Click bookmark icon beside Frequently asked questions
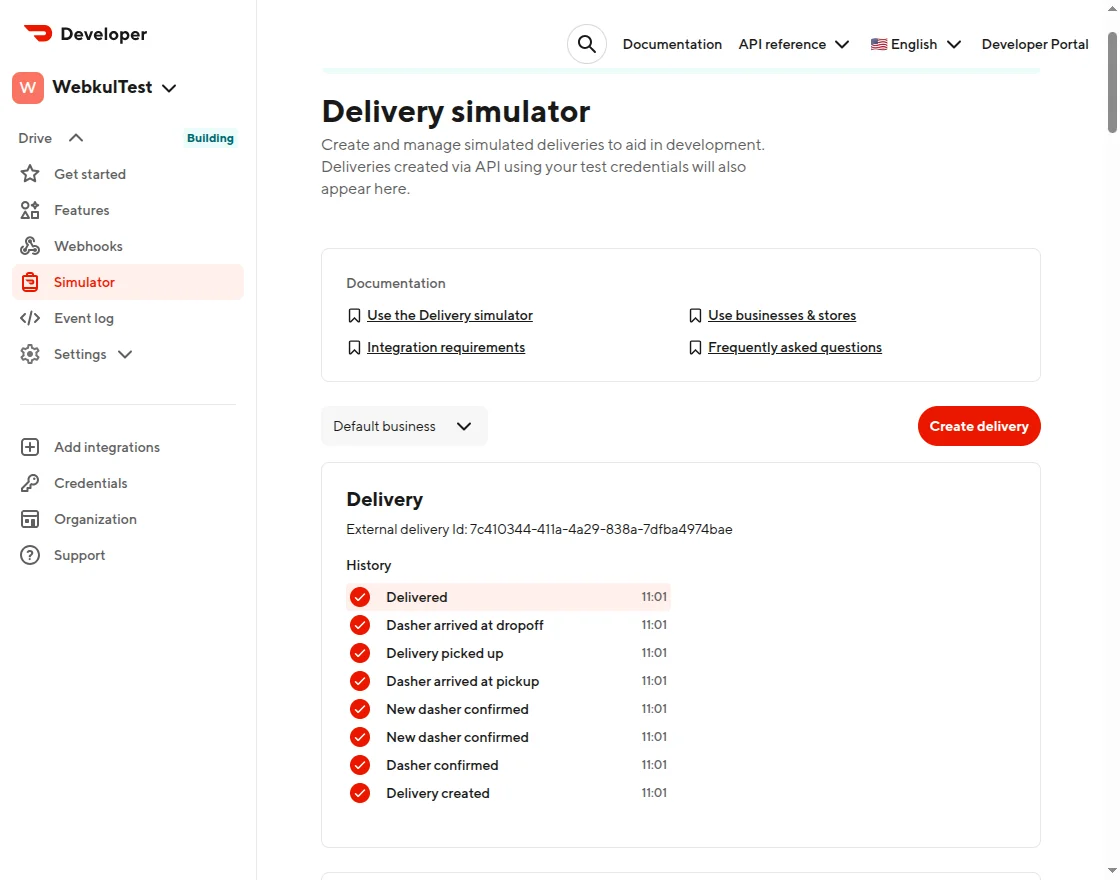This screenshot has width=1120, height=880. point(695,348)
